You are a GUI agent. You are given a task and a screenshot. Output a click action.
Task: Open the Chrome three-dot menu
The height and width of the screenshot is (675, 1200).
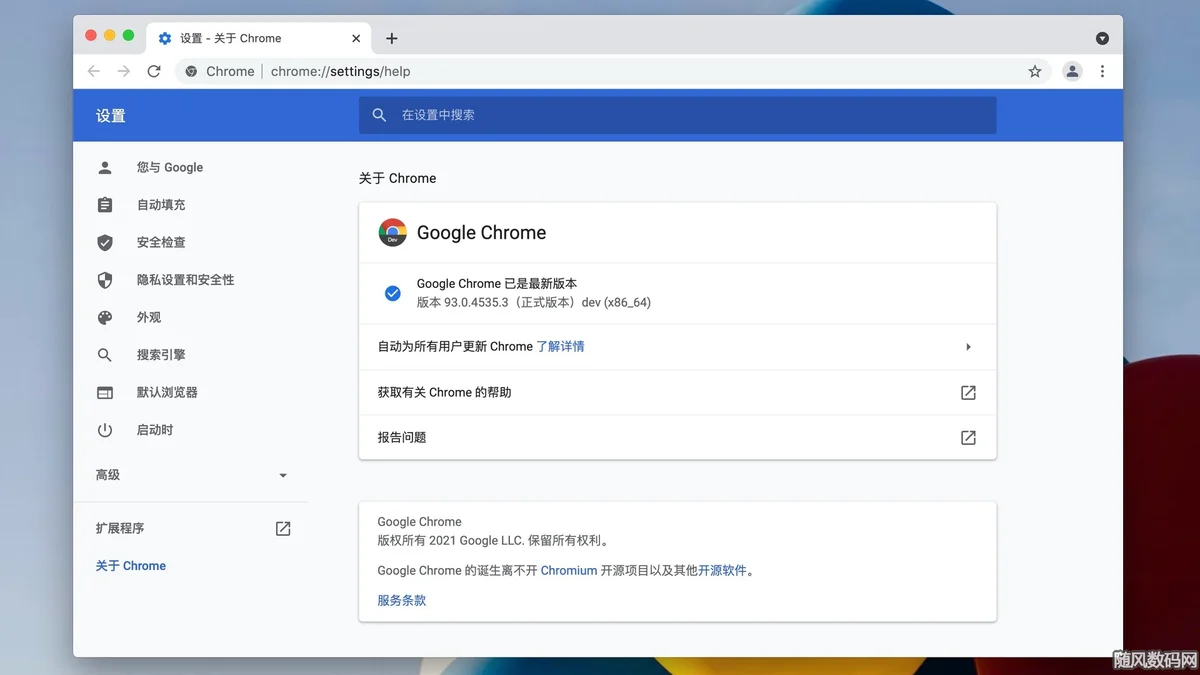point(1102,71)
